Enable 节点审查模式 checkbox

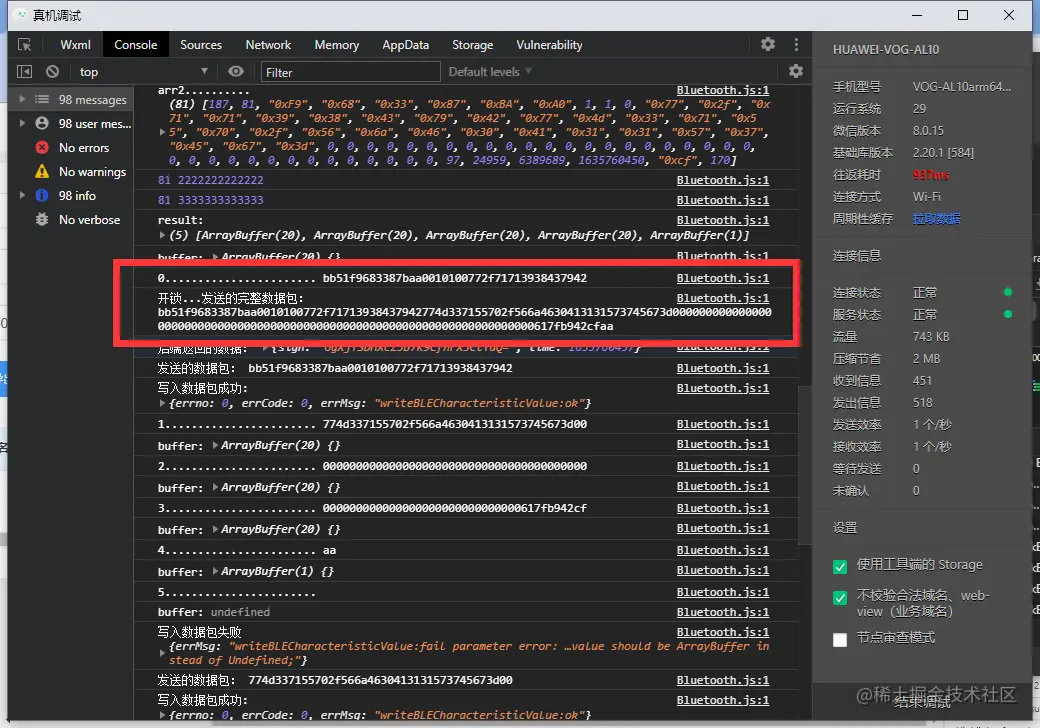point(840,640)
